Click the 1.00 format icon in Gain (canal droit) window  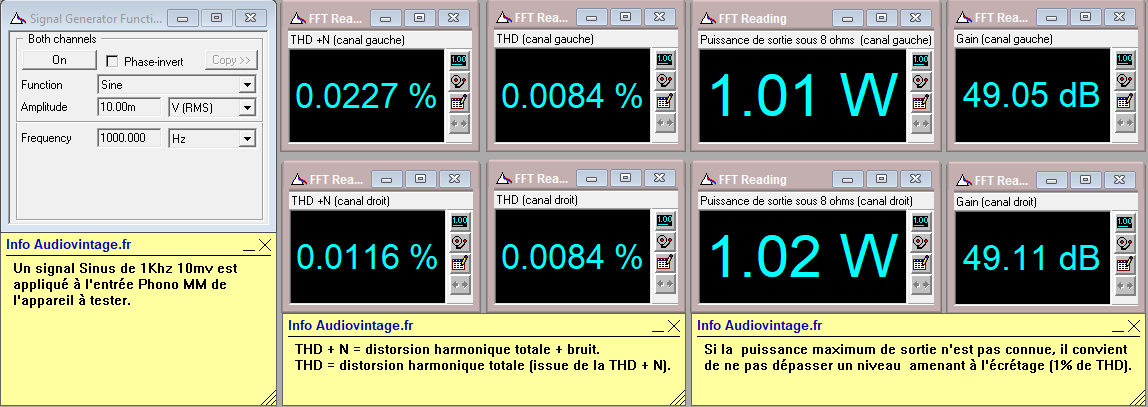point(1125,221)
